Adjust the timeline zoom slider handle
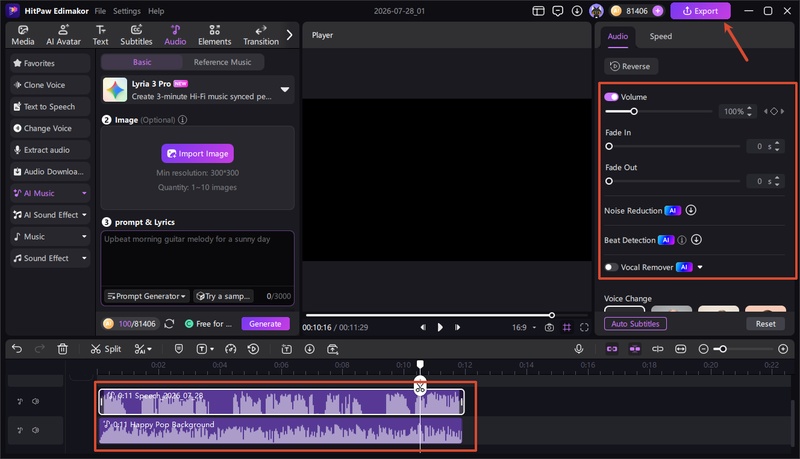Viewport: 800px width, 459px height. 723,349
